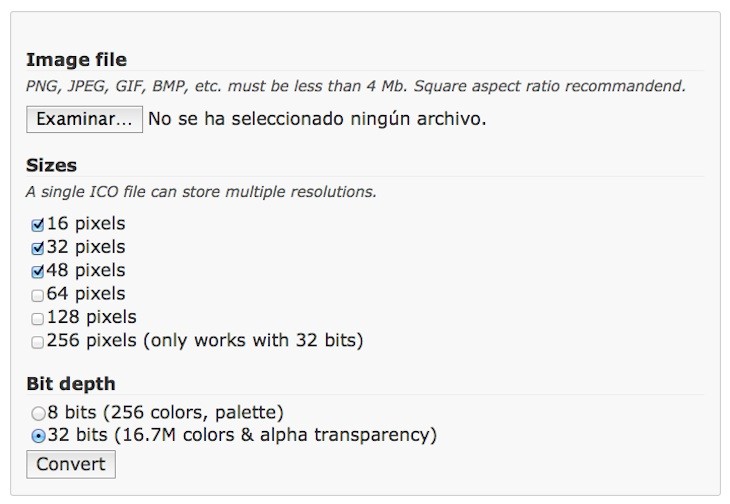Click the Examinar file browse button
This screenshot has height=504, width=730.
84,120
